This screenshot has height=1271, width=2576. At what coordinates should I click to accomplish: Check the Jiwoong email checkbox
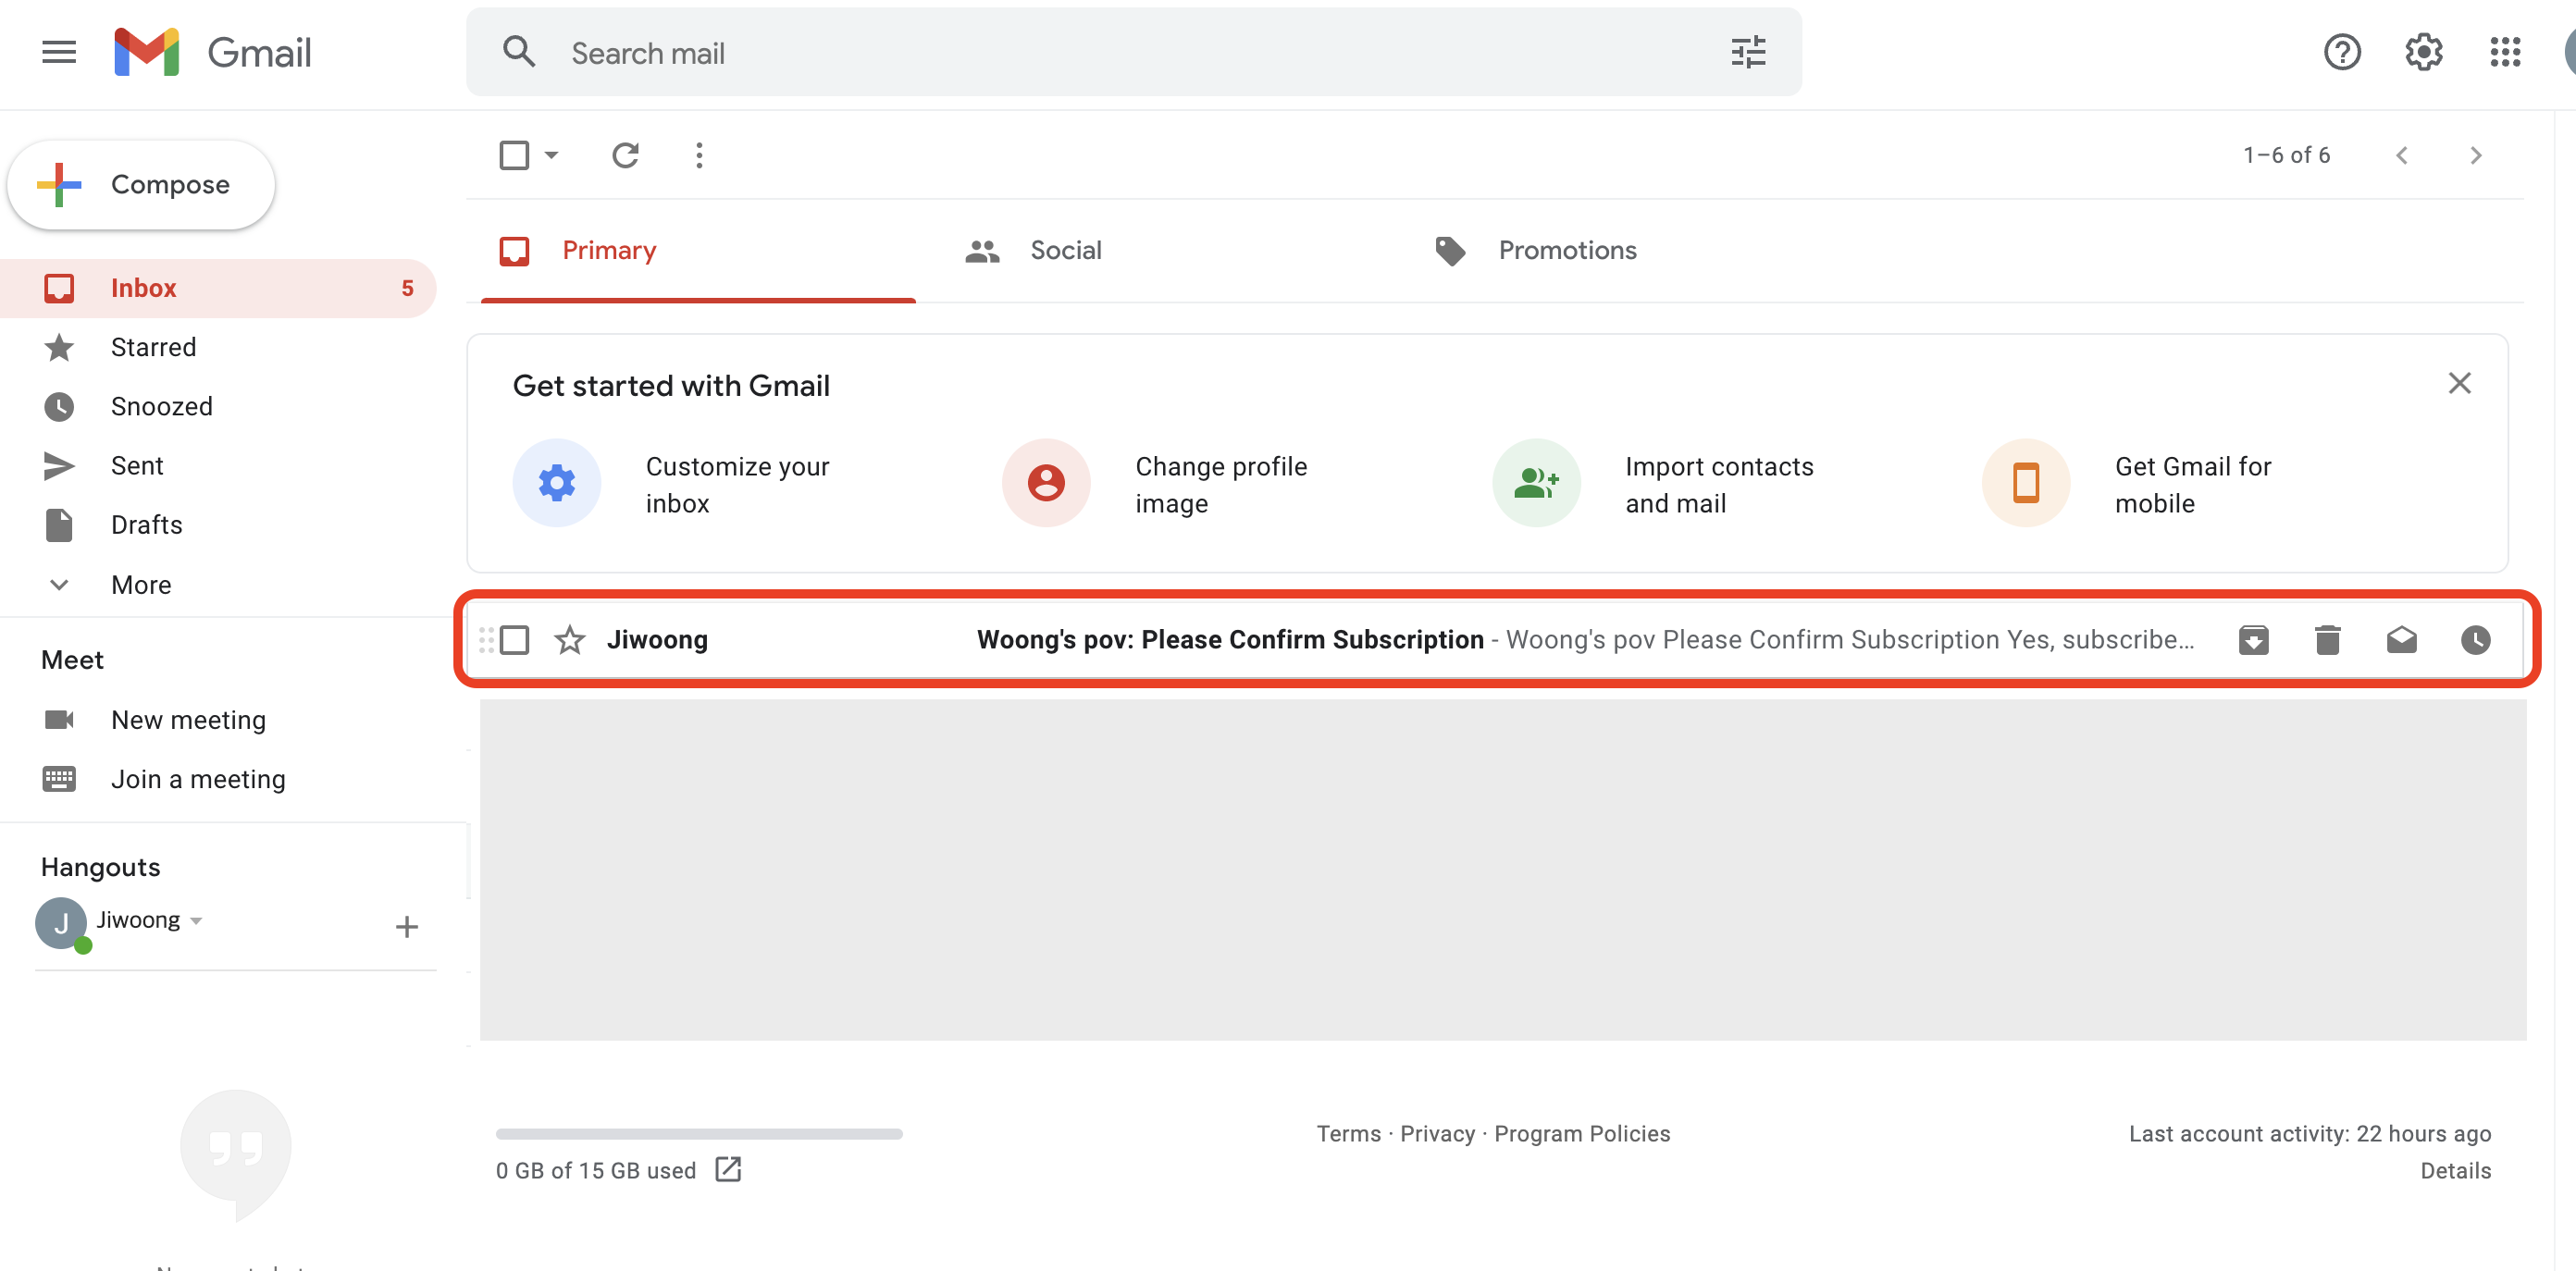click(514, 640)
